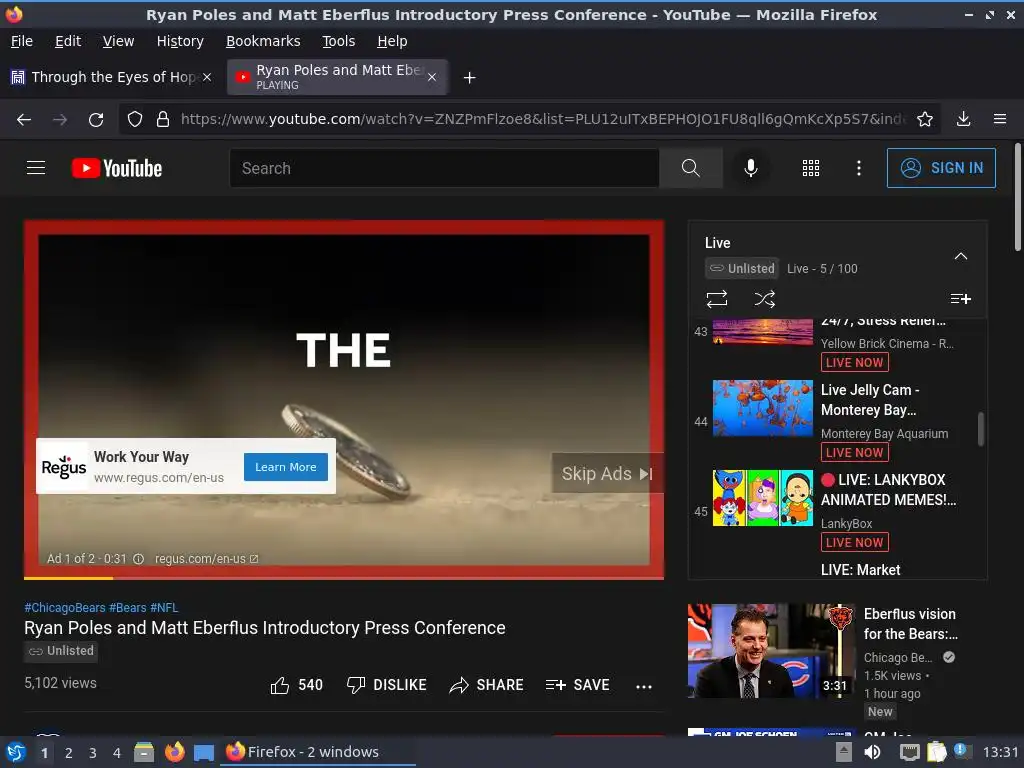Click Learn More on Regus ad
This screenshot has height=768, width=1024.
click(x=285, y=467)
